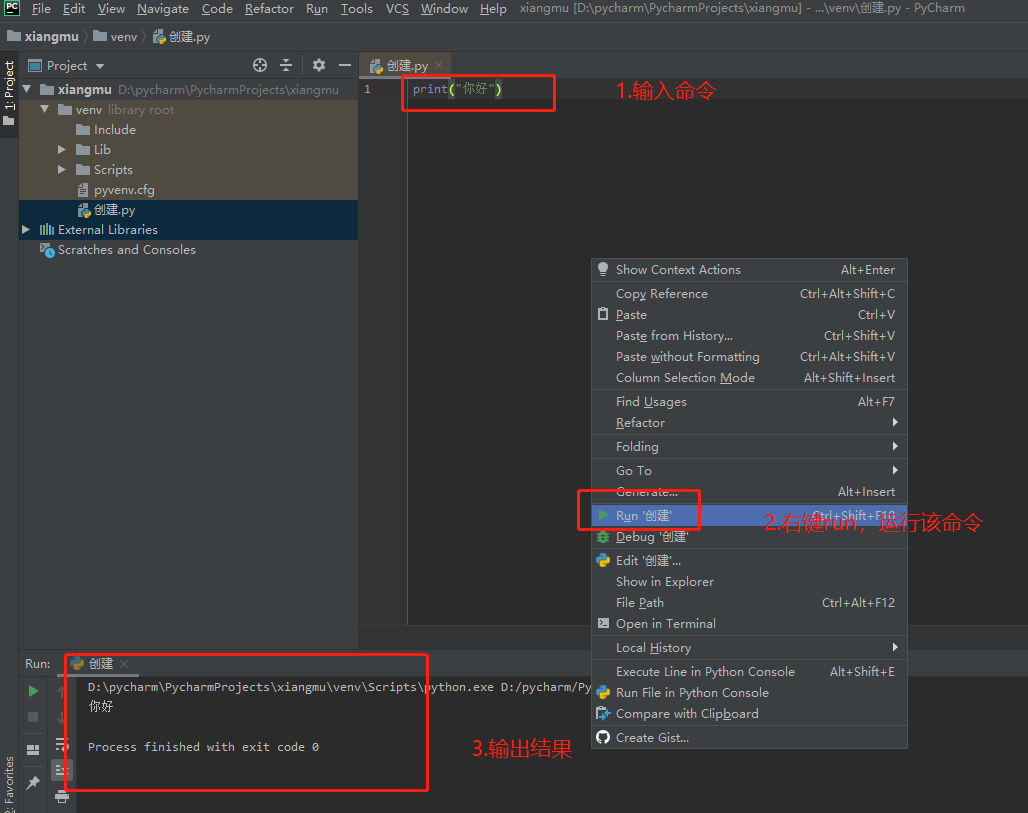Expand the Lib folder
This screenshot has height=813, width=1028.
coord(62,149)
